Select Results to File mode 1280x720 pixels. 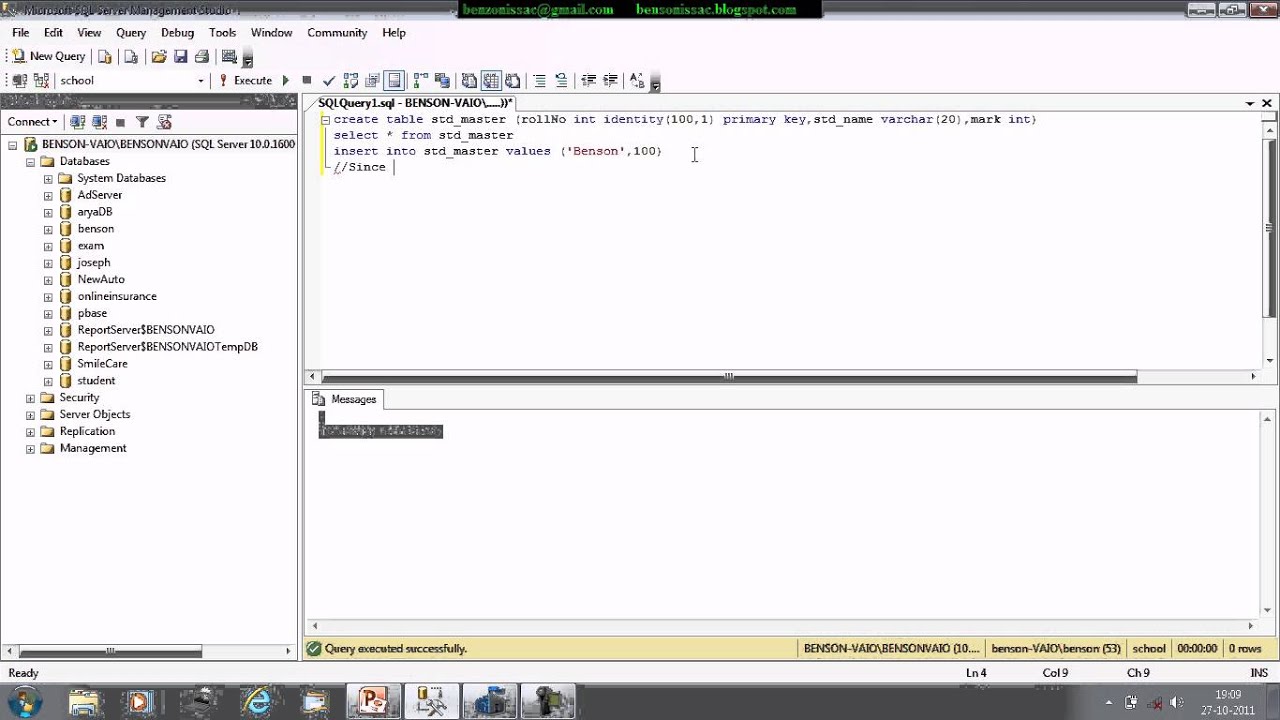tap(512, 81)
